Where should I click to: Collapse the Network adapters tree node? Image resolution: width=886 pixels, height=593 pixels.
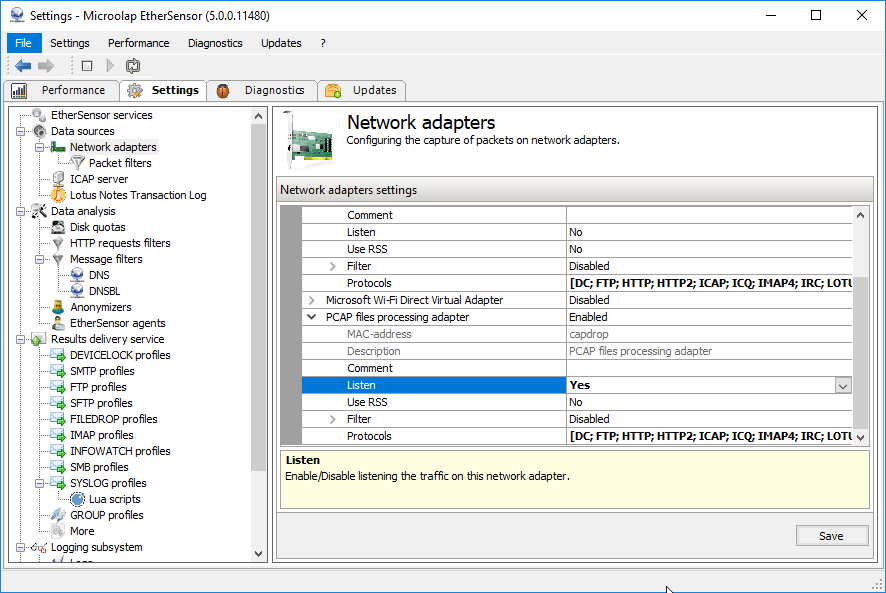[x=40, y=147]
